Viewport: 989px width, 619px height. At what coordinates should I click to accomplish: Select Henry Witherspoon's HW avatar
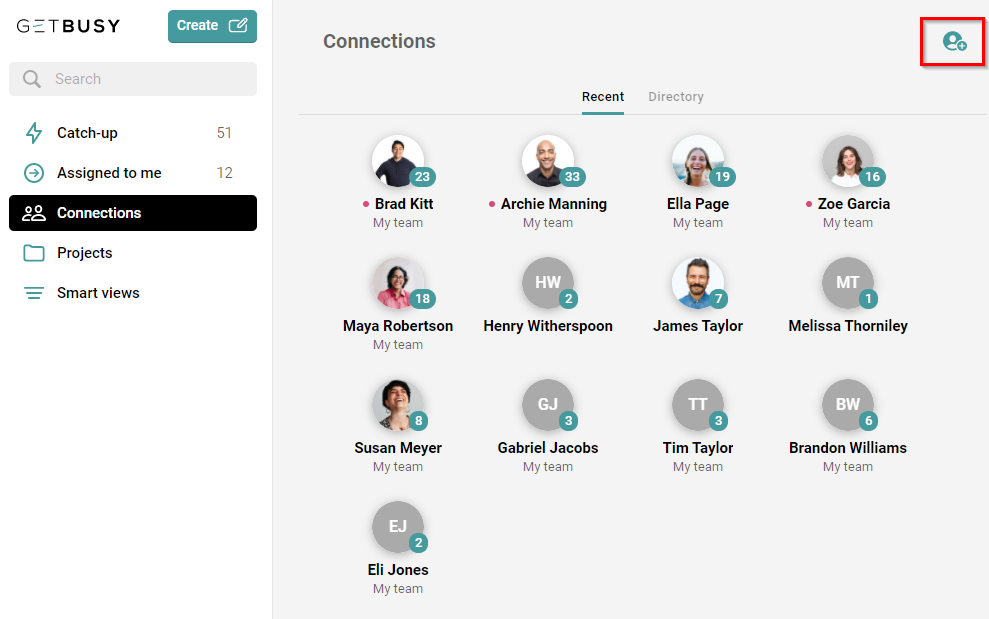(x=548, y=283)
